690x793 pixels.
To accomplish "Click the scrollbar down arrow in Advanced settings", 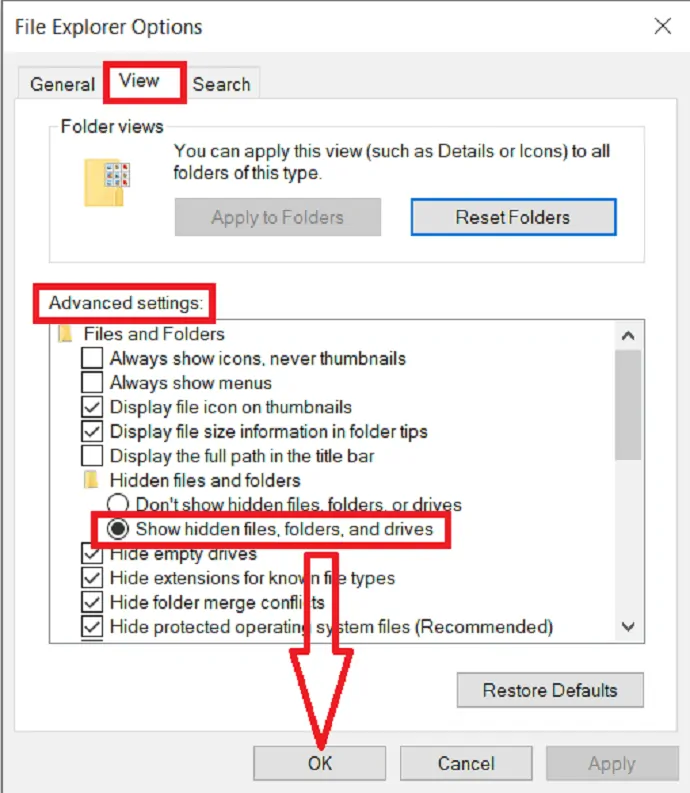I will click(628, 627).
